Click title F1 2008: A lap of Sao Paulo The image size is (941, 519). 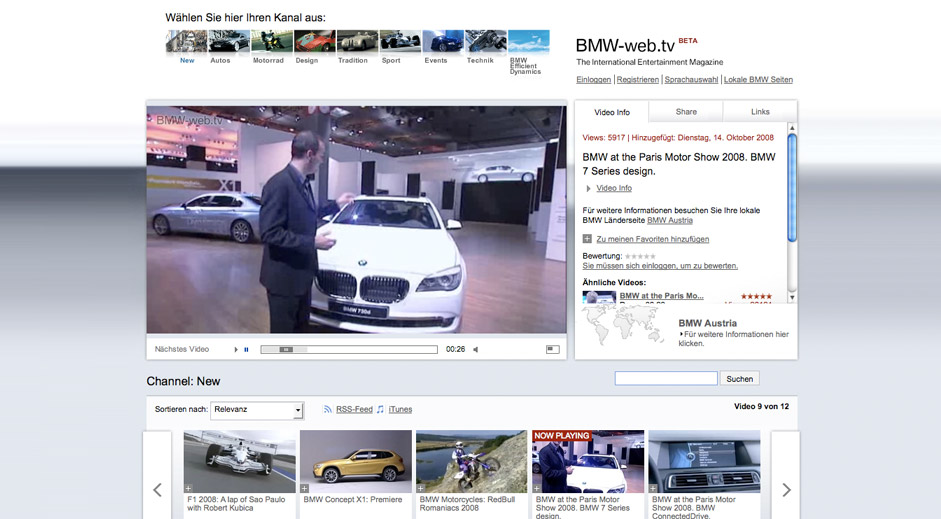pos(236,503)
